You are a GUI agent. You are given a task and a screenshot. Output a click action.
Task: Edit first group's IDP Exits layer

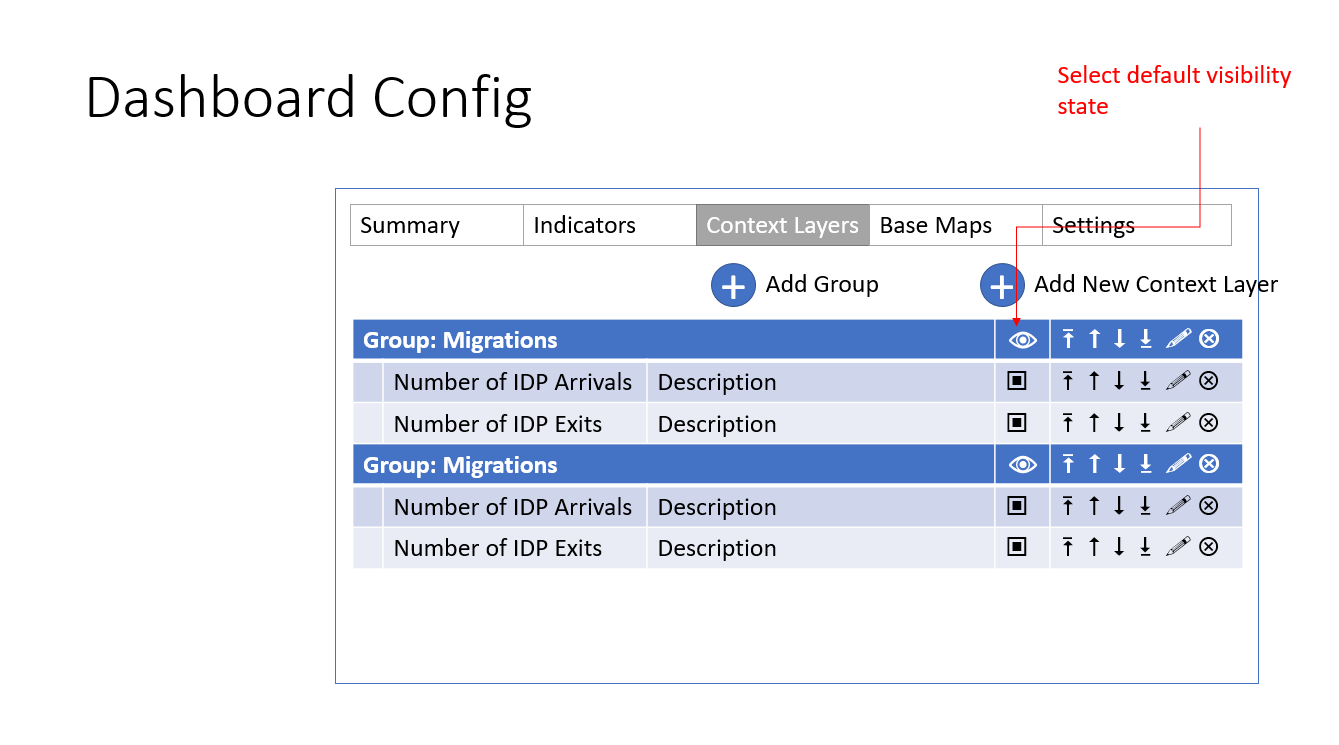1179,423
